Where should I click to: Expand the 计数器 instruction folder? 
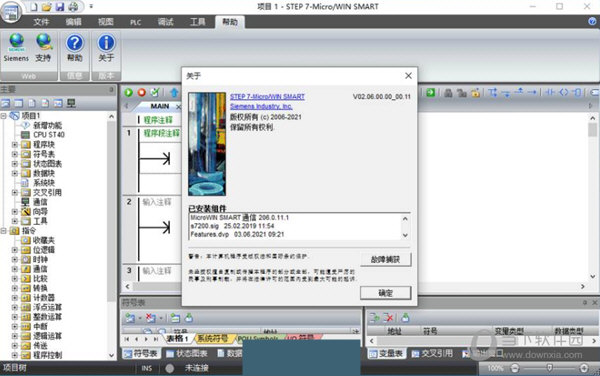15,298
